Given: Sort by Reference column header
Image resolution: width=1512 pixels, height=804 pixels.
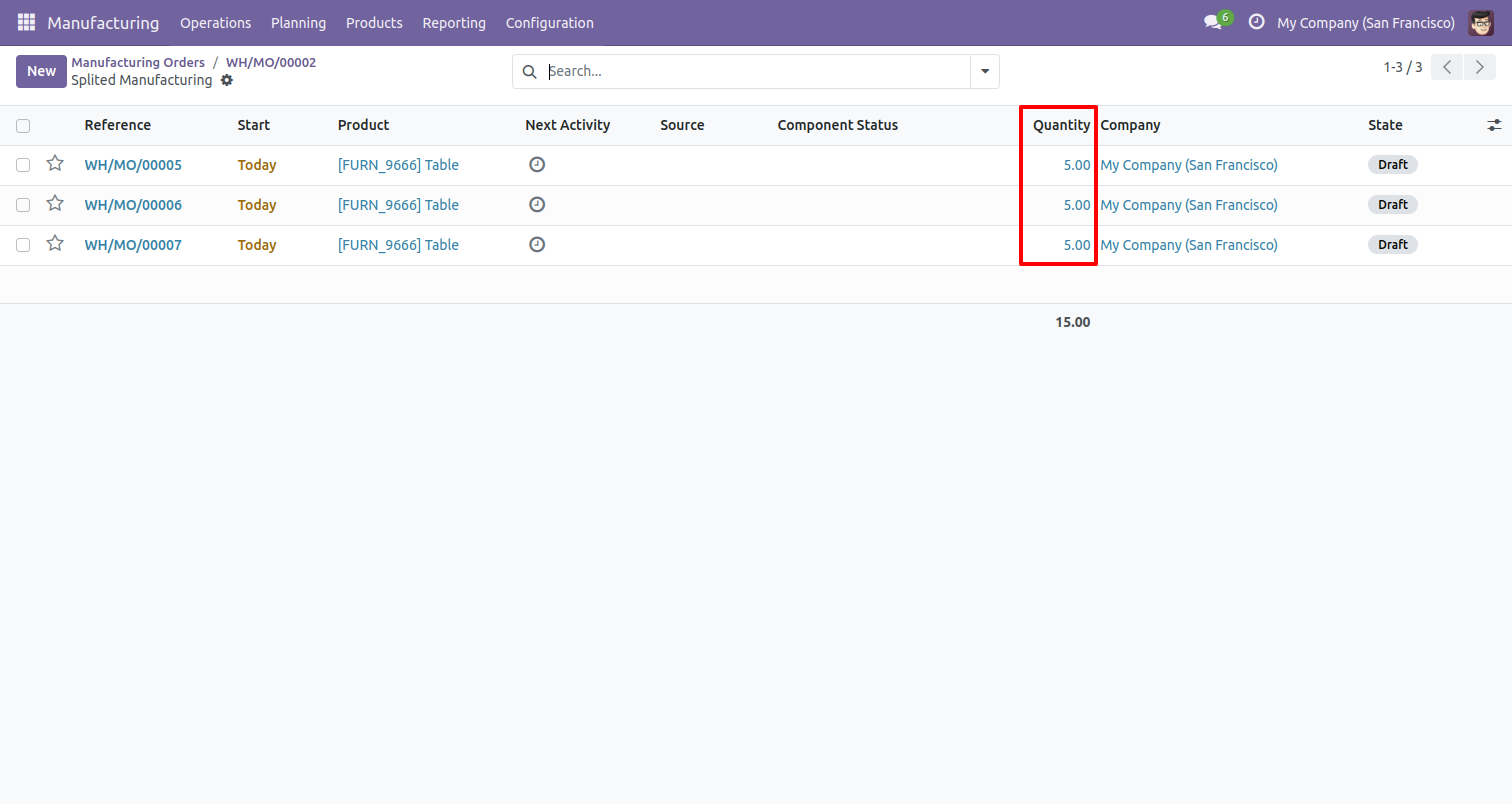Looking at the screenshot, I should click(x=118, y=125).
